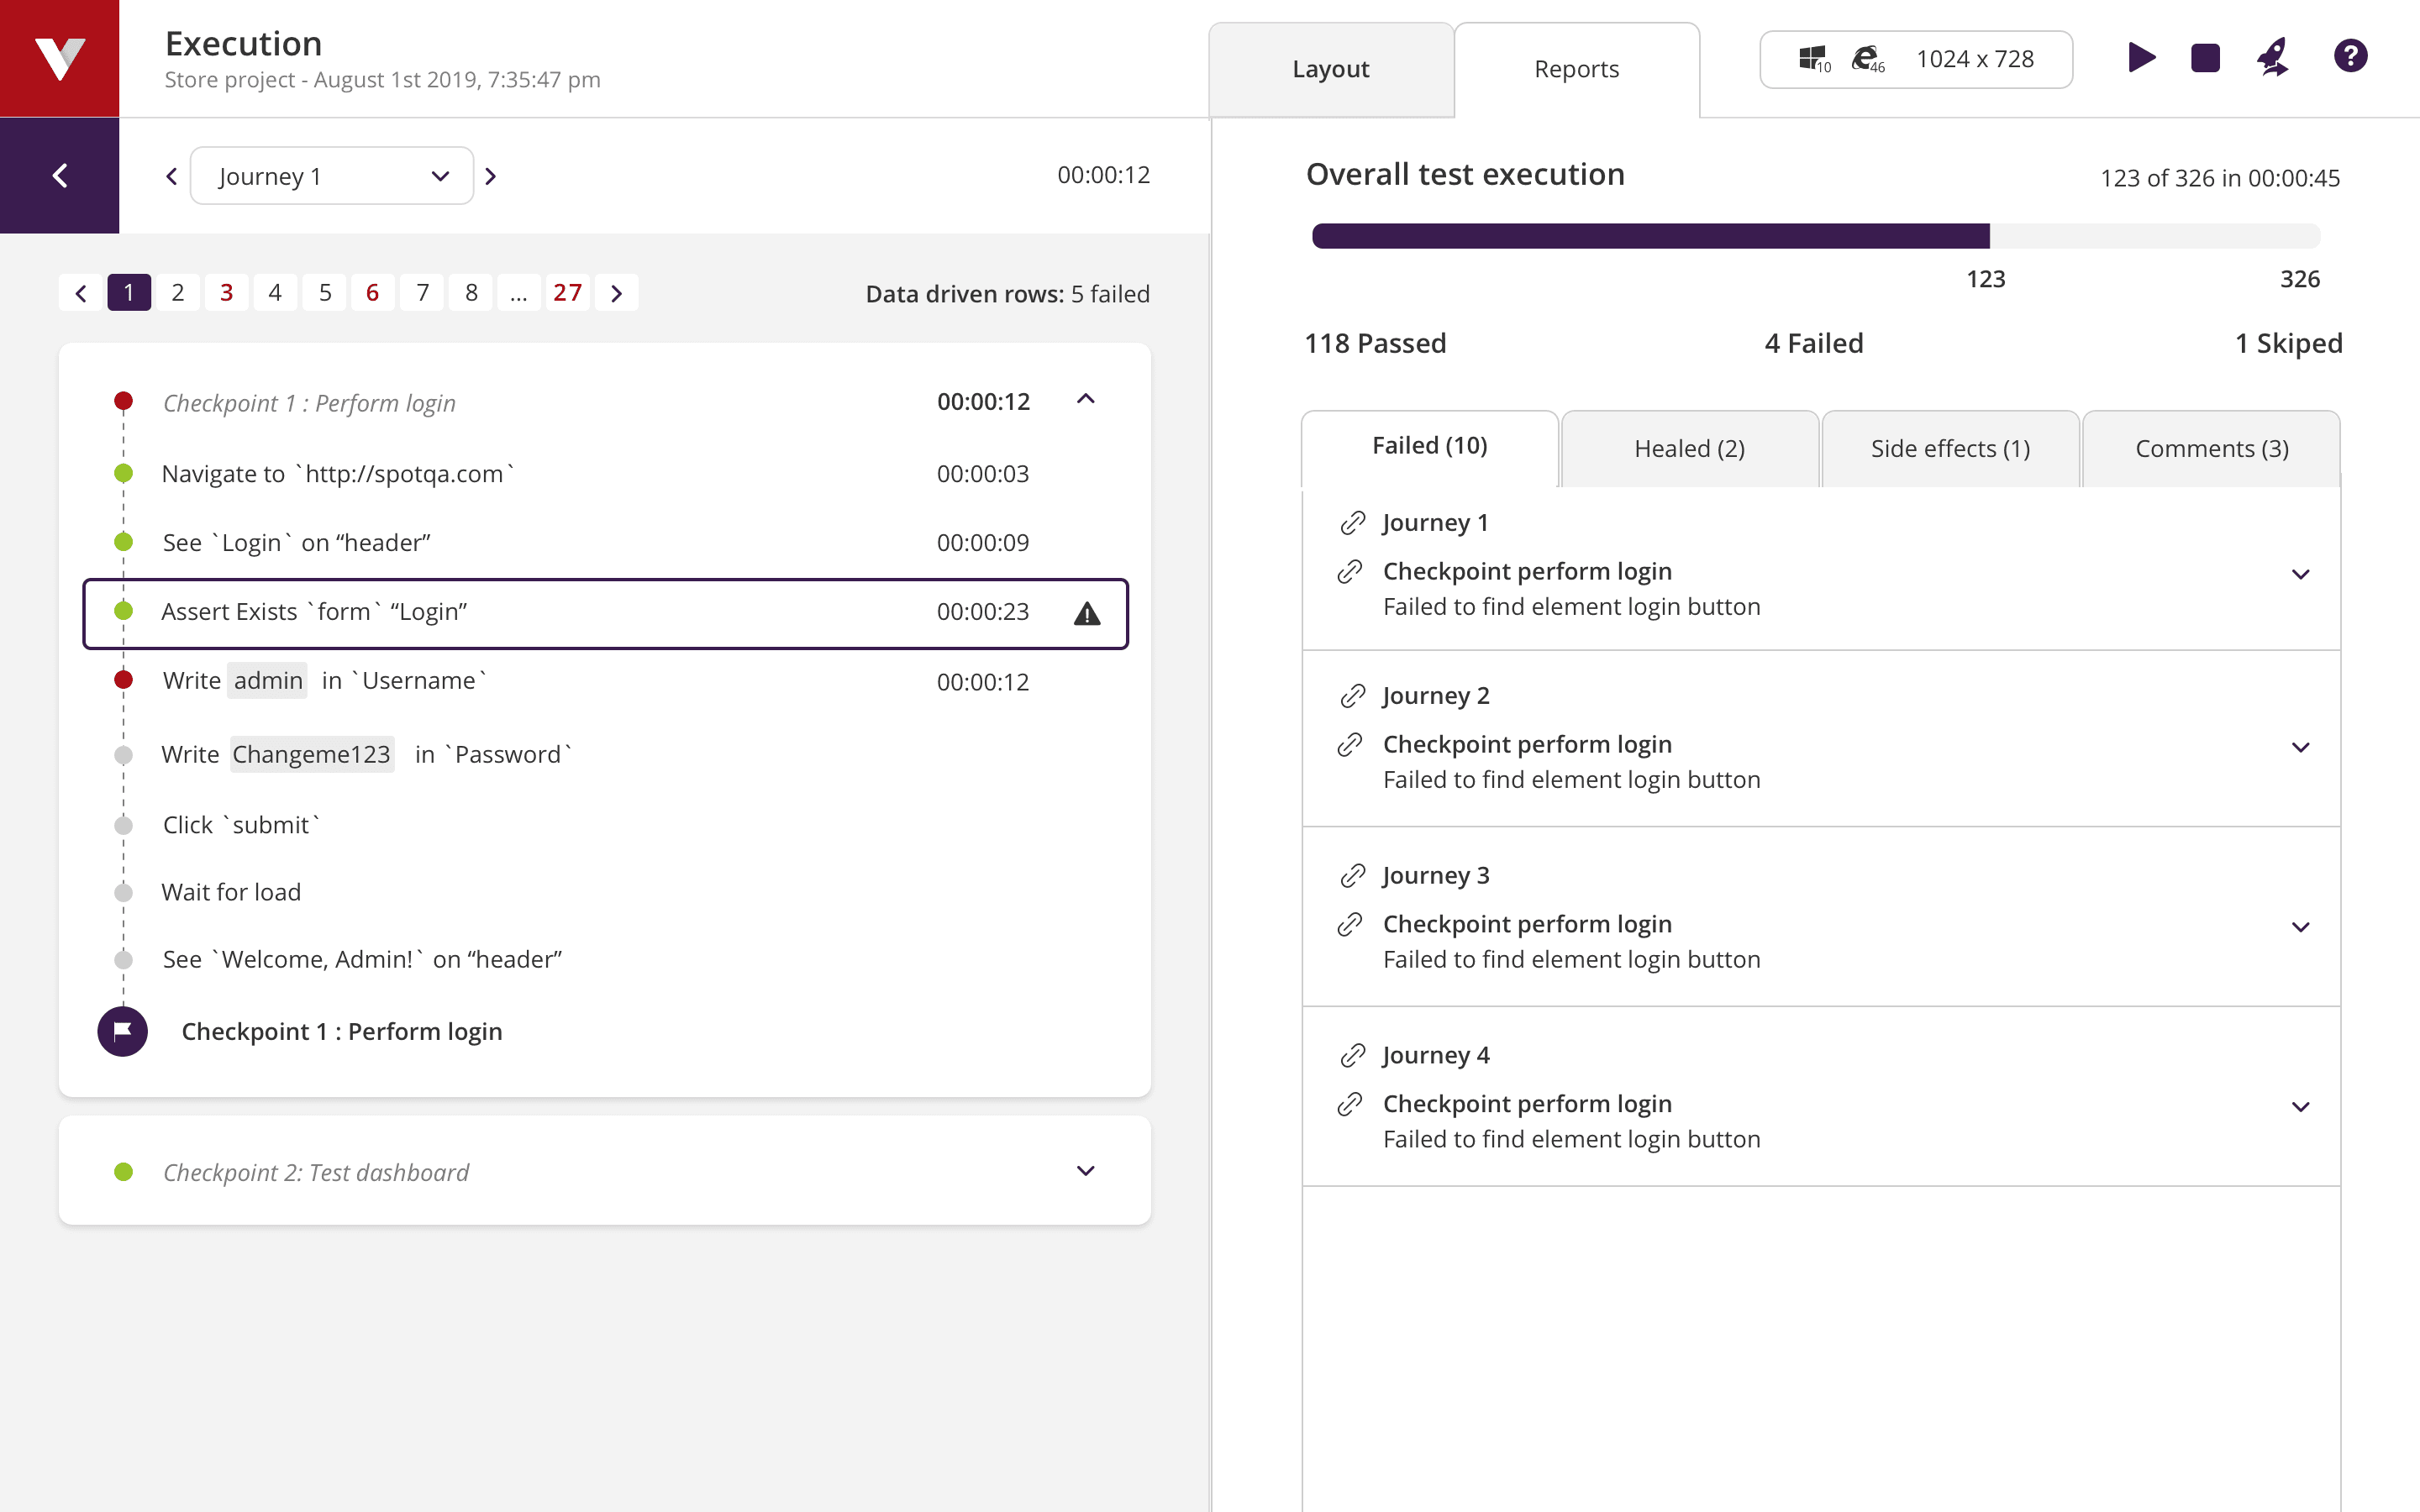The image size is (2420, 1512).
Task: Expand Journey 4 failed checkpoint details
Action: click(x=2301, y=1107)
